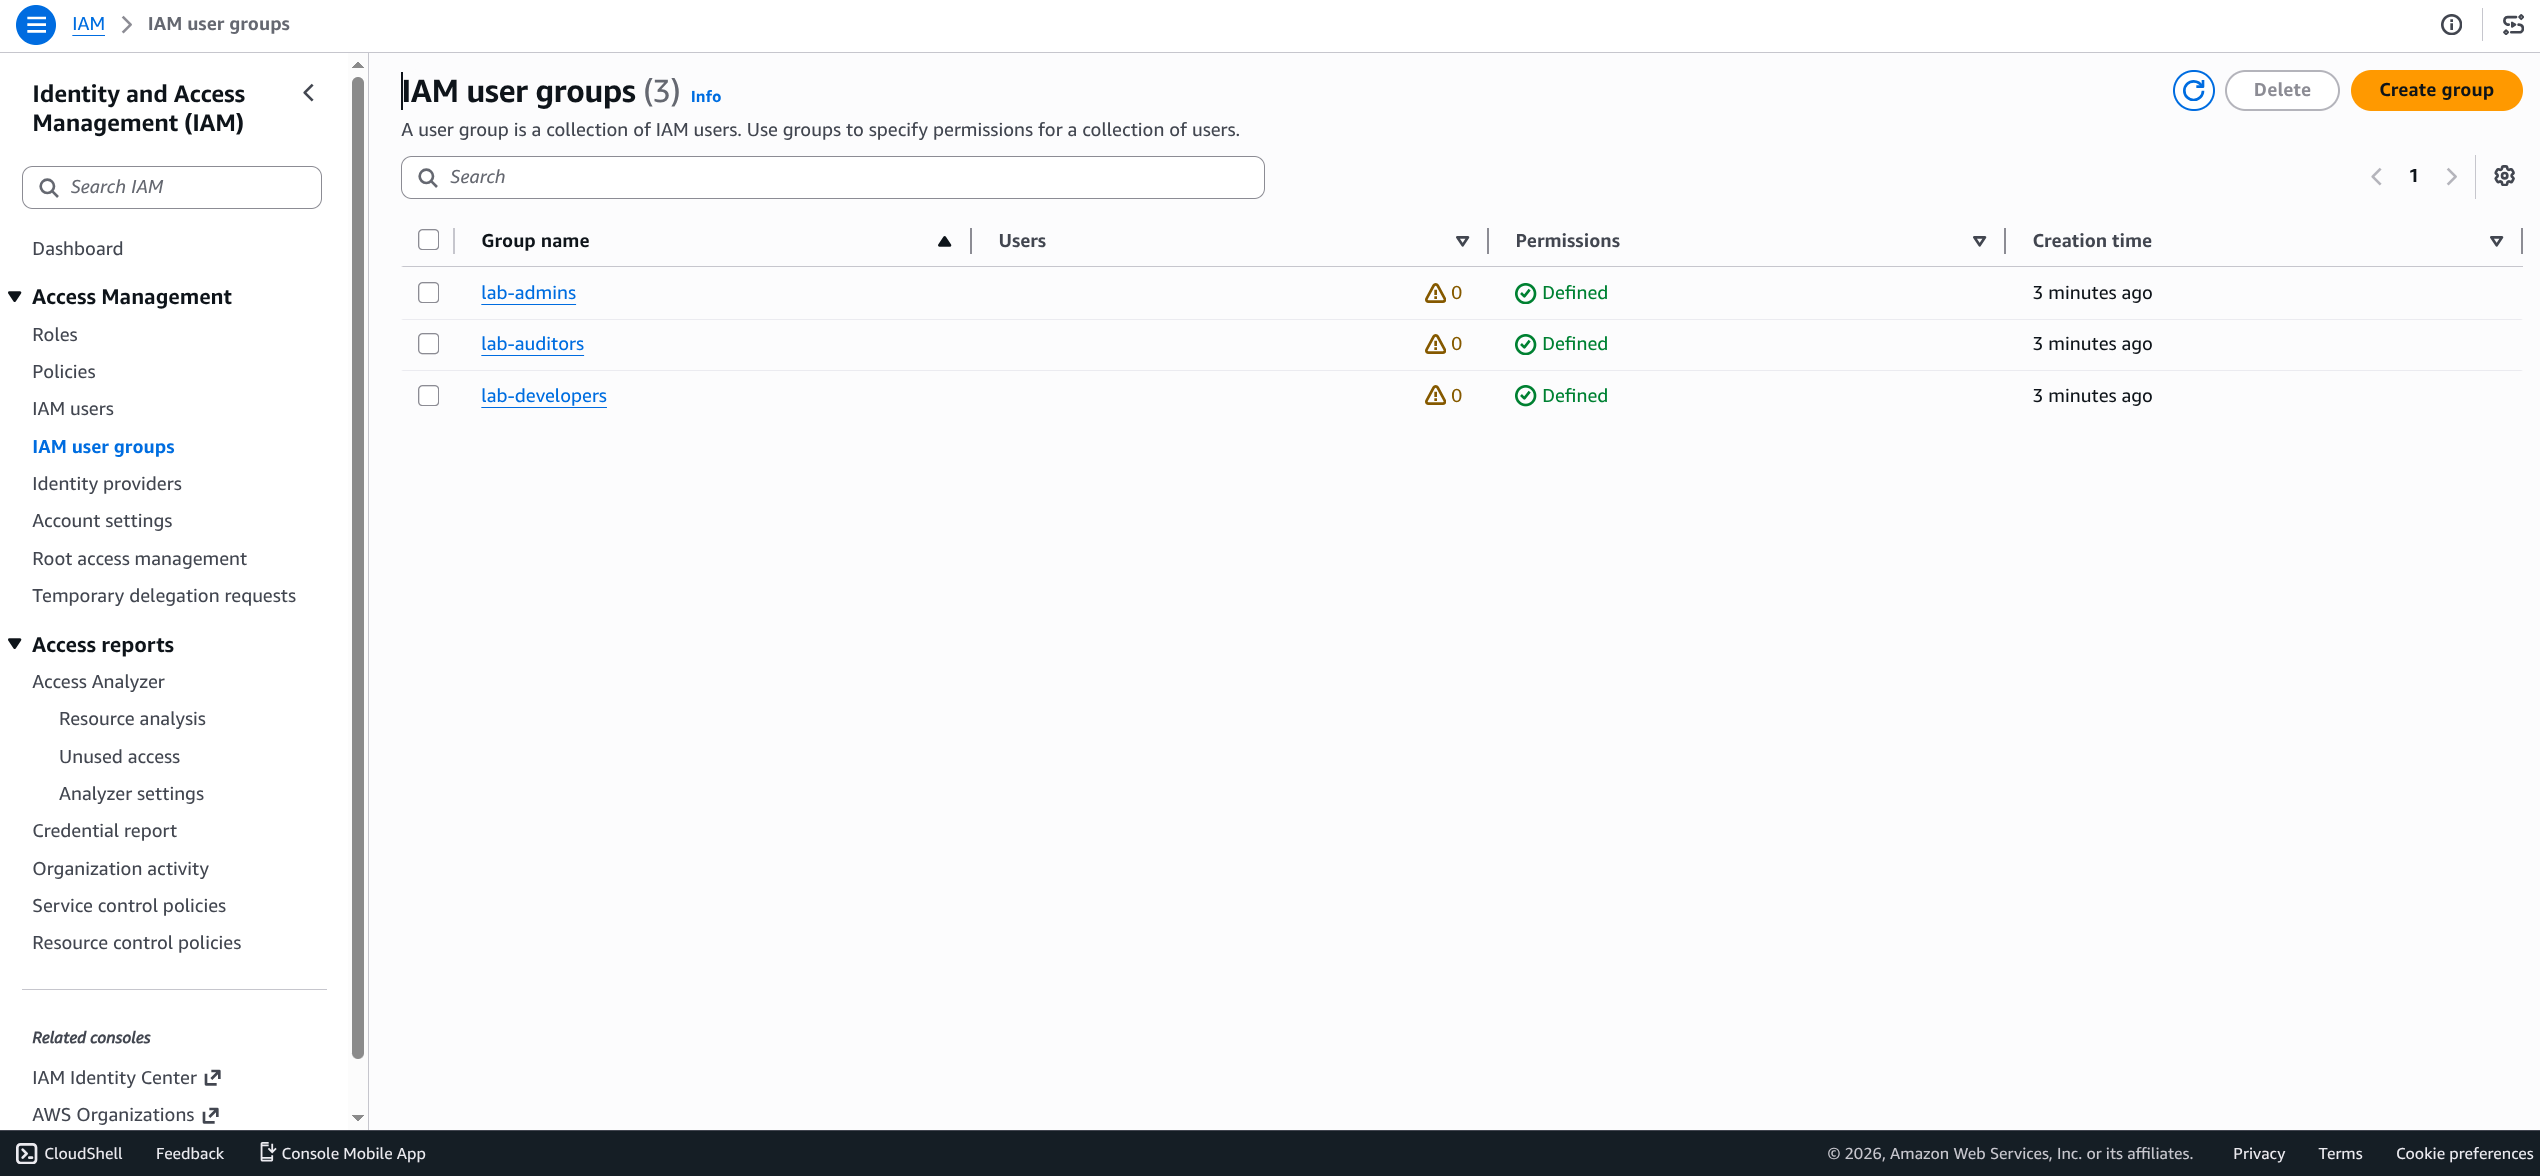The width and height of the screenshot is (2540, 1176).
Task: Open the lab-admins group link
Action: point(528,293)
